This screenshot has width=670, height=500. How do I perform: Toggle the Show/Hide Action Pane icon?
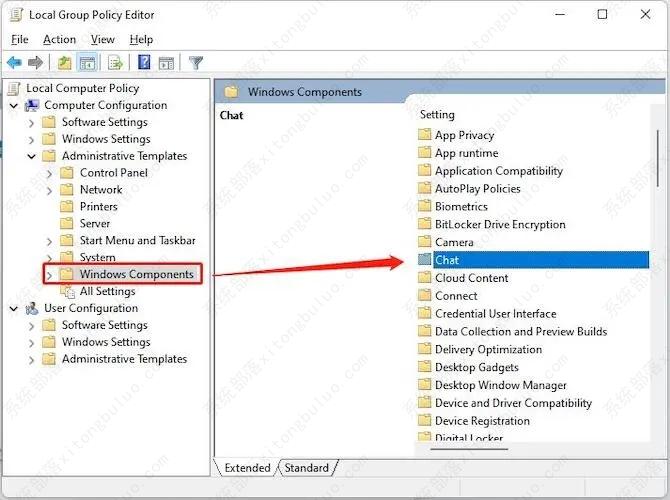166,63
